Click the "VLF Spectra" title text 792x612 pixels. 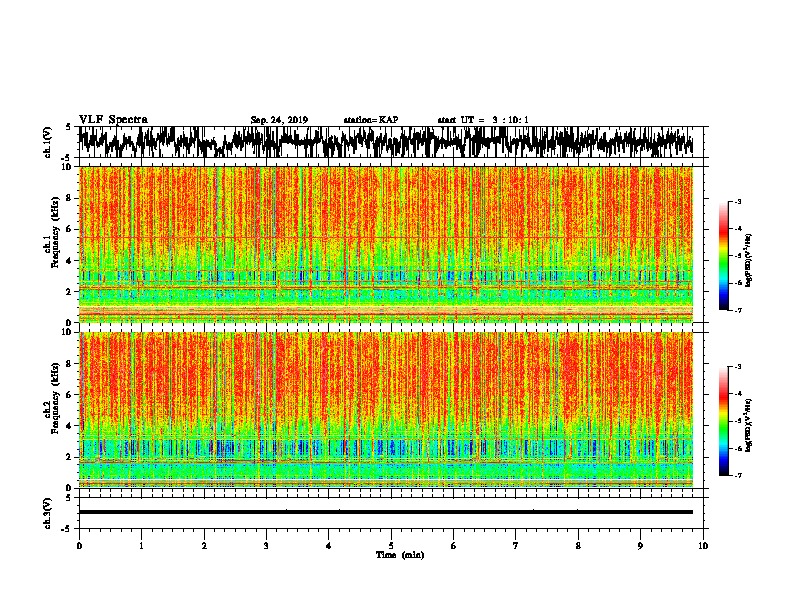click(x=113, y=120)
